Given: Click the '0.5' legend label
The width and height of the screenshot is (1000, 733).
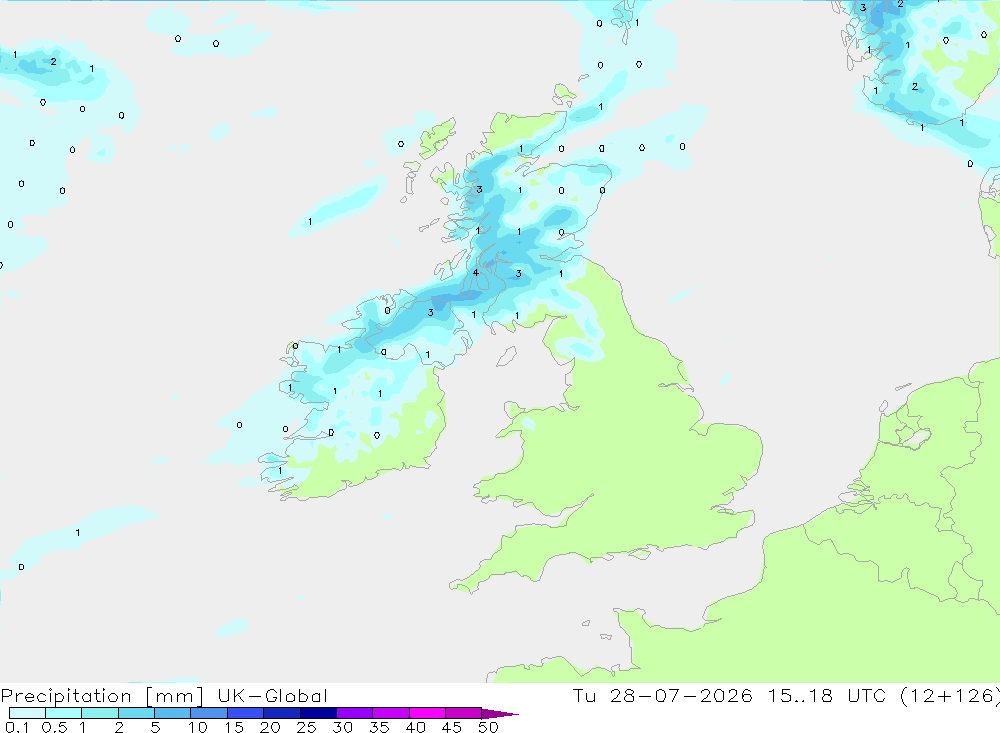Looking at the screenshot, I should 55,727.
